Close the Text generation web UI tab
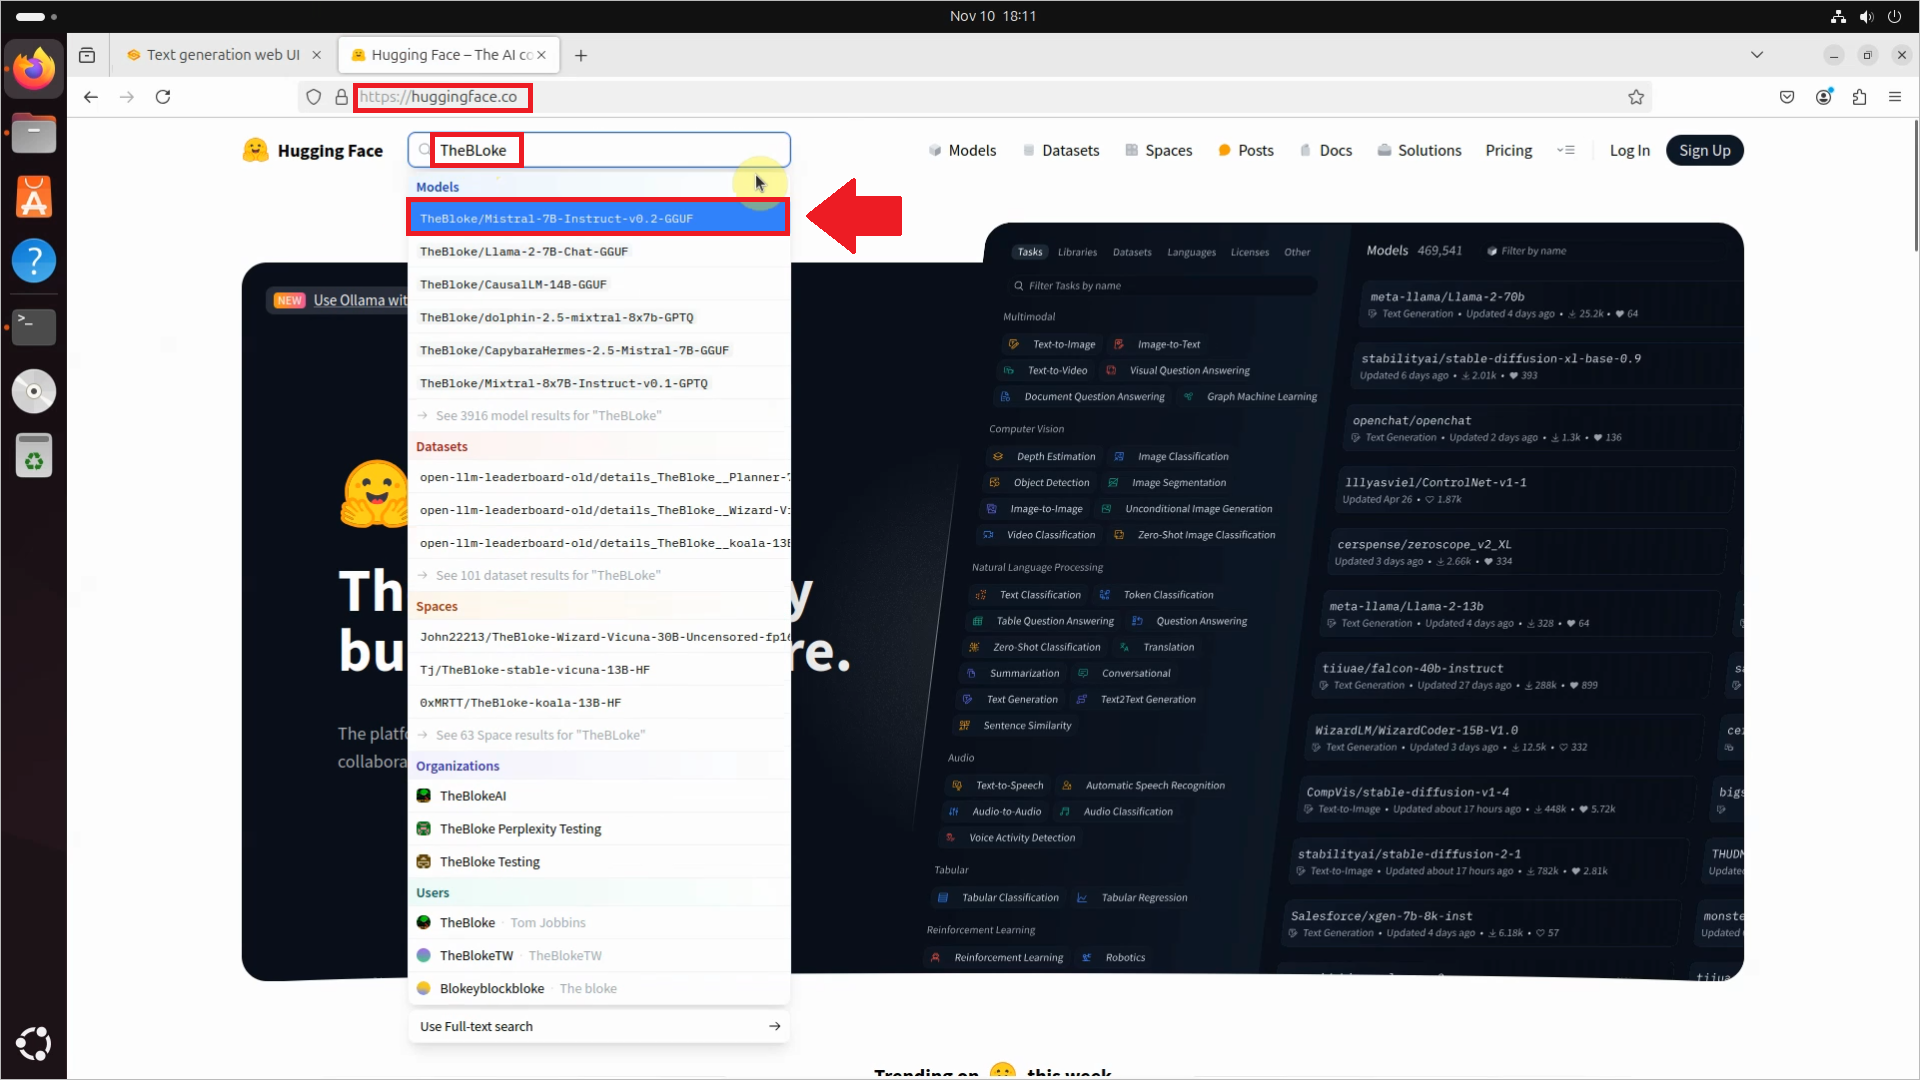 [x=317, y=55]
